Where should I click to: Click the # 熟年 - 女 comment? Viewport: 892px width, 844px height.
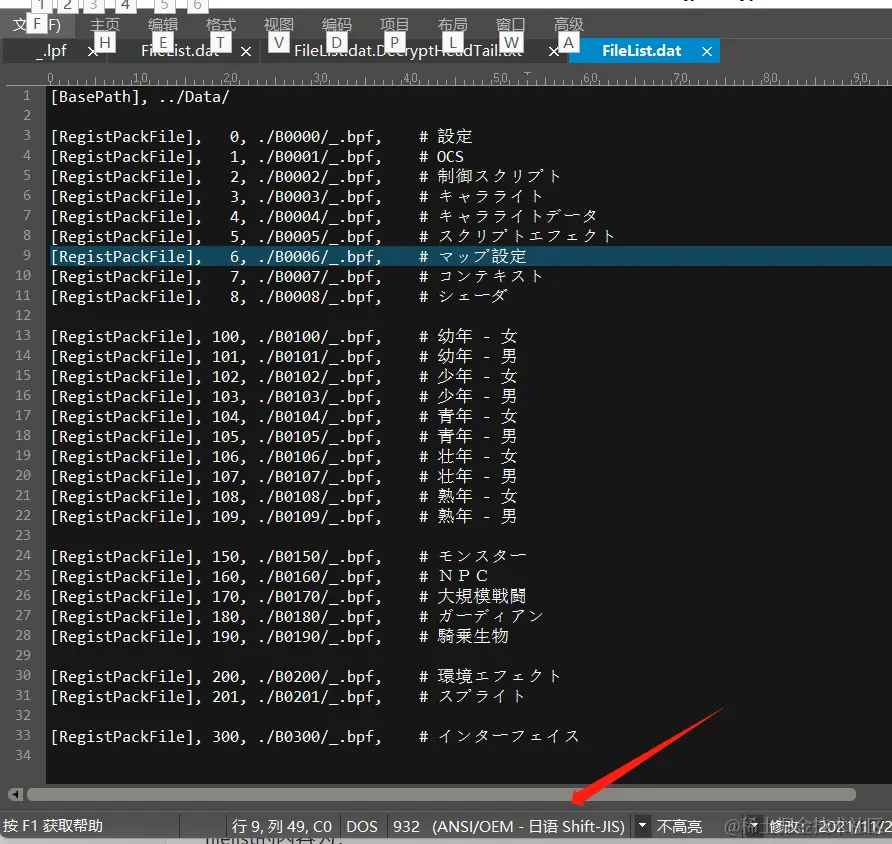tap(468, 497)
